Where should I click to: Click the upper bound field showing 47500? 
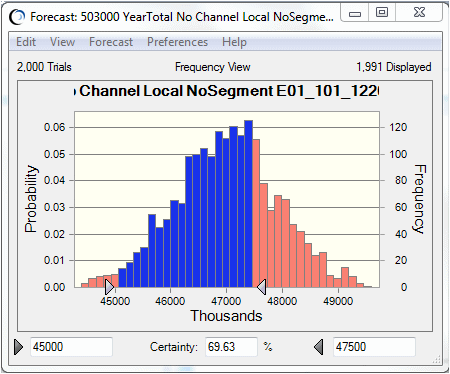click(x=374, y=347)
